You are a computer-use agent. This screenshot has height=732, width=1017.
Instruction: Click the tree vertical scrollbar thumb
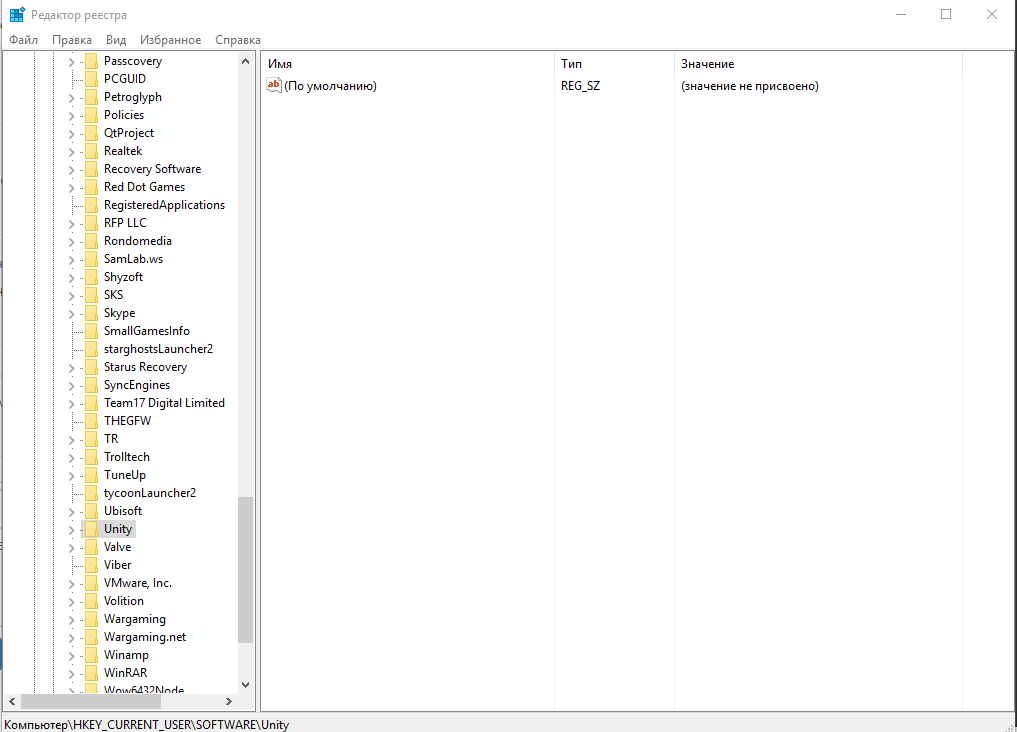(245, 569)
